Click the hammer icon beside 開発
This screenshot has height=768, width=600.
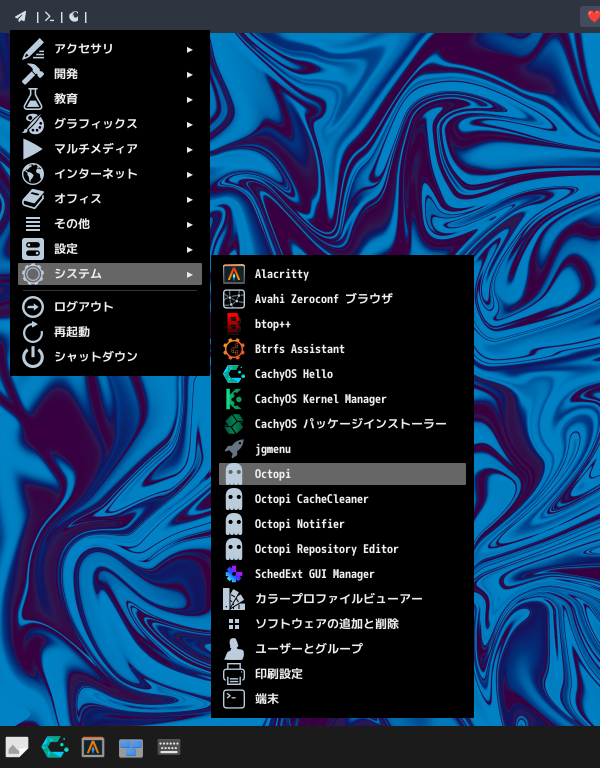tap(33, 74)
